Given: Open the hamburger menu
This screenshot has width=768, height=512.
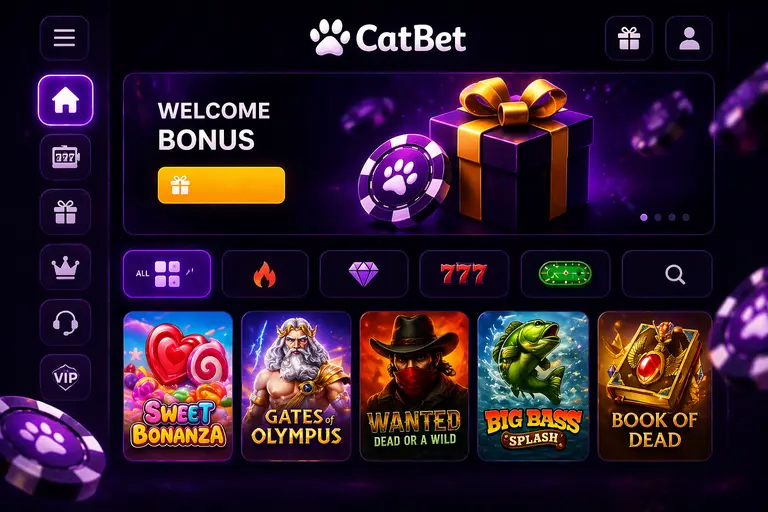Looking at the screenshot, I should point(64,38).
